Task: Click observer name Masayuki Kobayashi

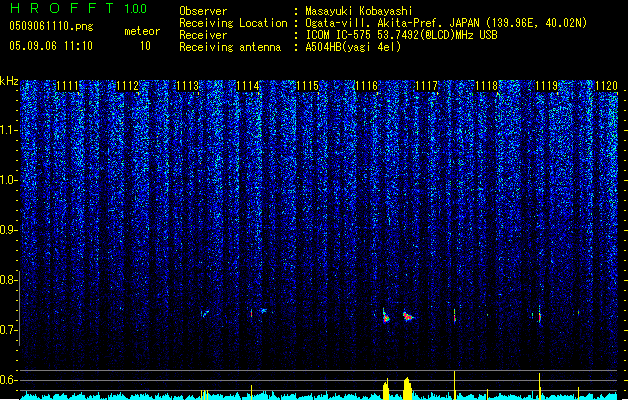Action: tap(359, 11)
